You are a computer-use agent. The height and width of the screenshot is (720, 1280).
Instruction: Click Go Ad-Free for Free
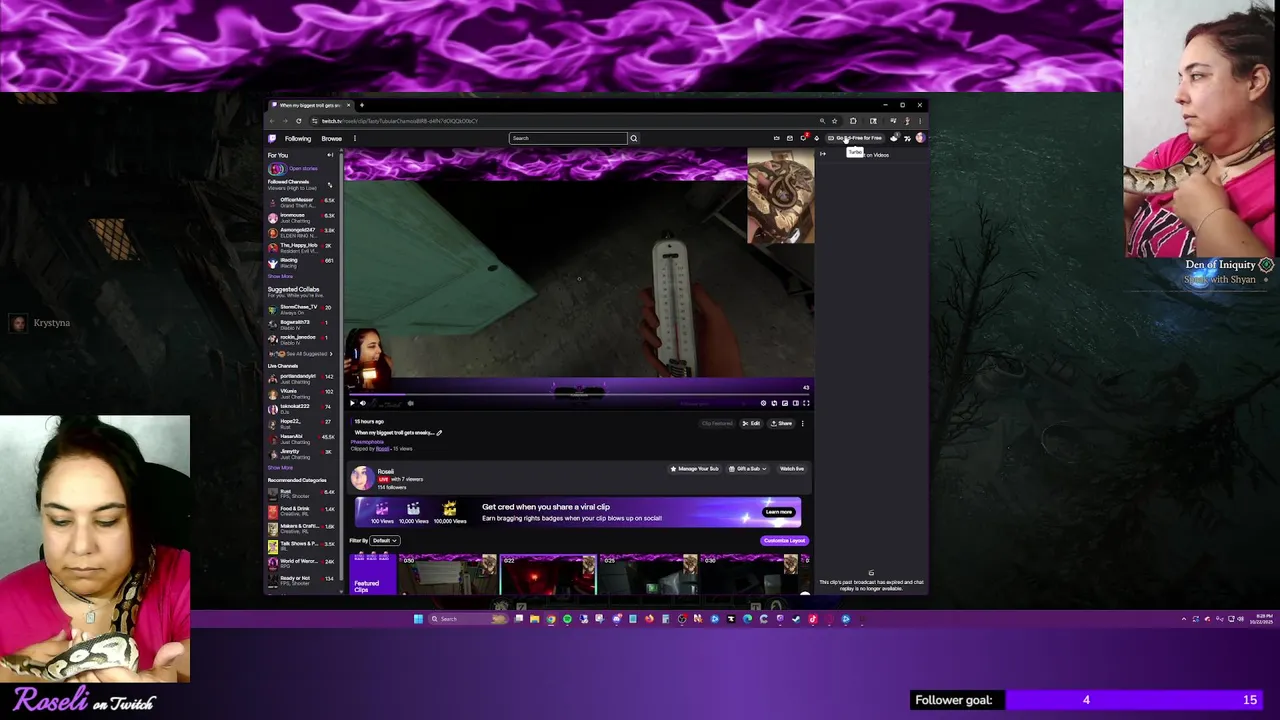click(x=857, y=138)
